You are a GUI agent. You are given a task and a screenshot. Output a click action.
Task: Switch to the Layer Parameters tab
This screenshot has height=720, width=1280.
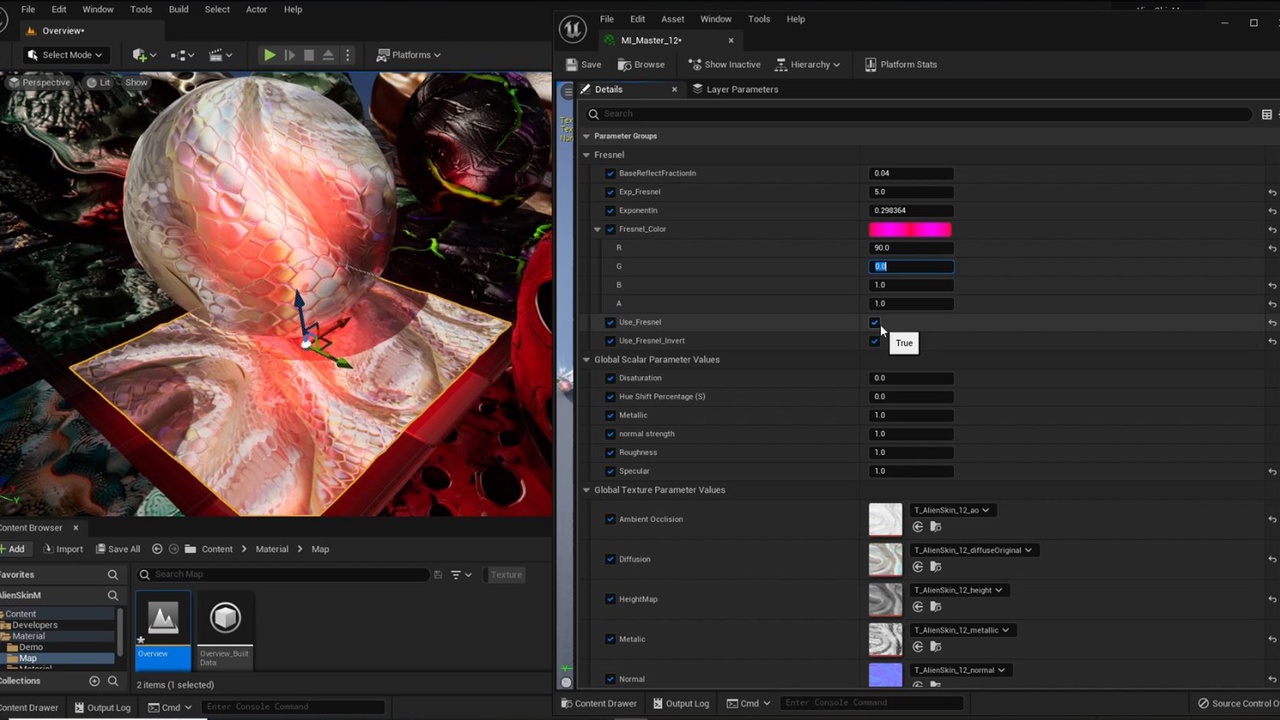click(735, 89)
